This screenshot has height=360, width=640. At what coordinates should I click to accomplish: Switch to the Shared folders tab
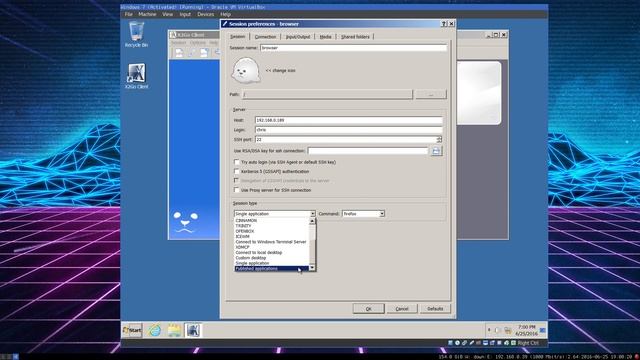(x=355, y=37)
